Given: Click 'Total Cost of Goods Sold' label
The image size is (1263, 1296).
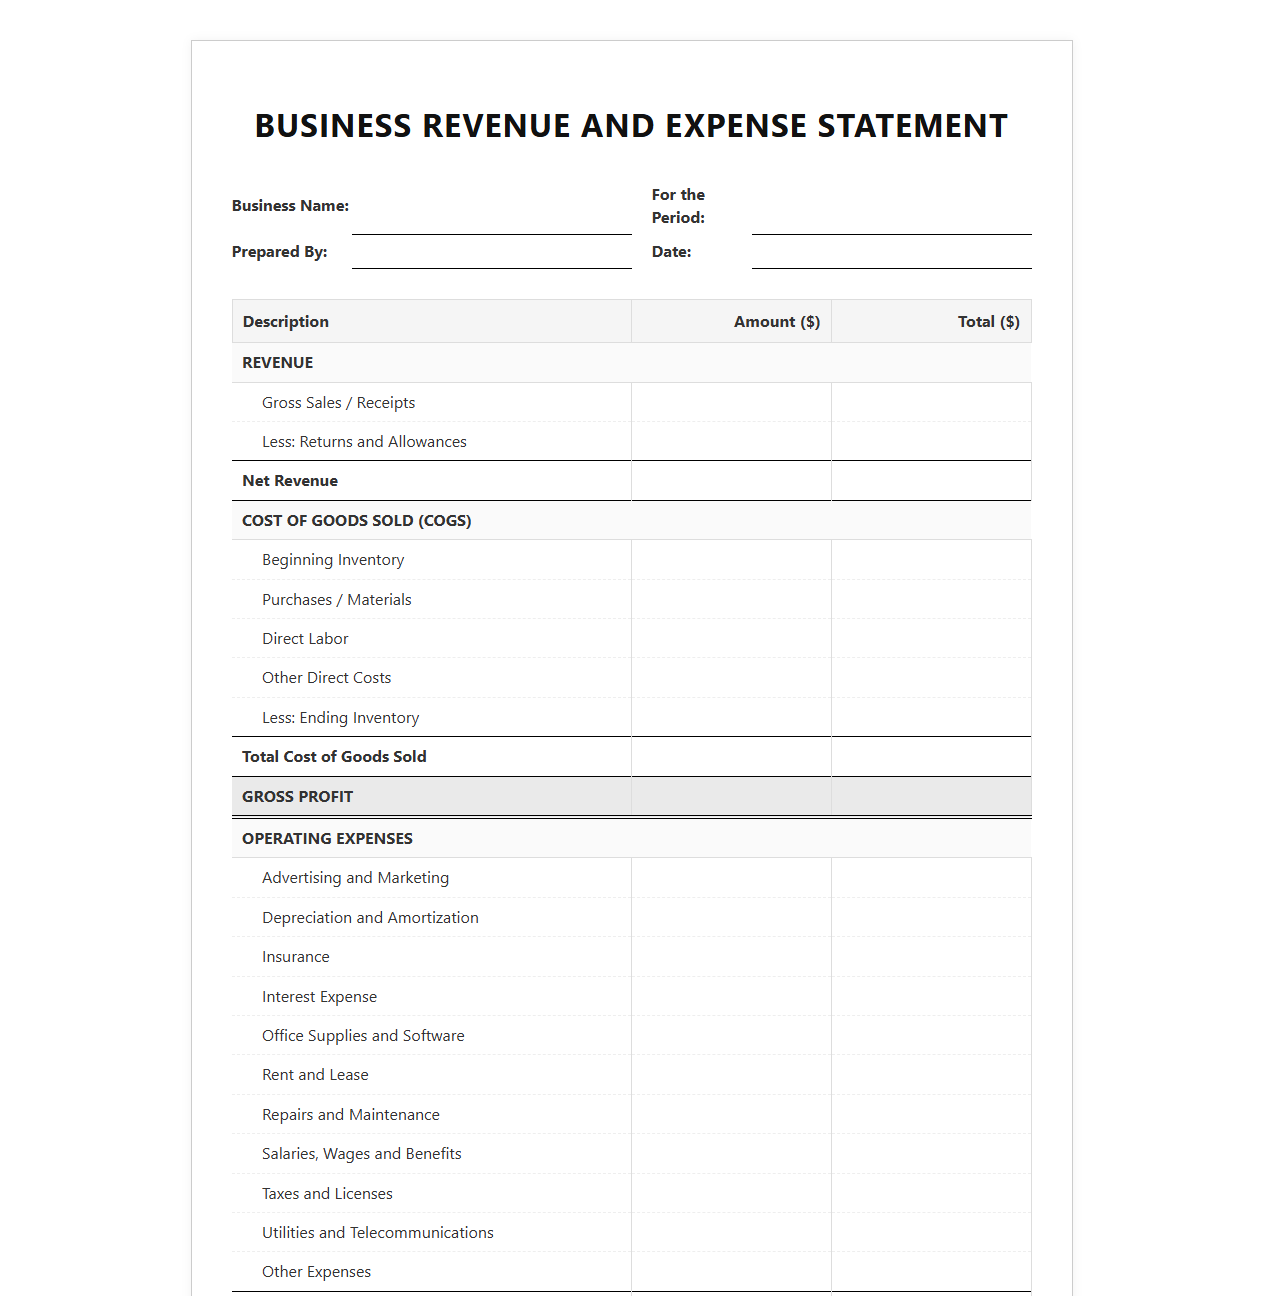Looking at the screenshot, I should pos(334,757).
